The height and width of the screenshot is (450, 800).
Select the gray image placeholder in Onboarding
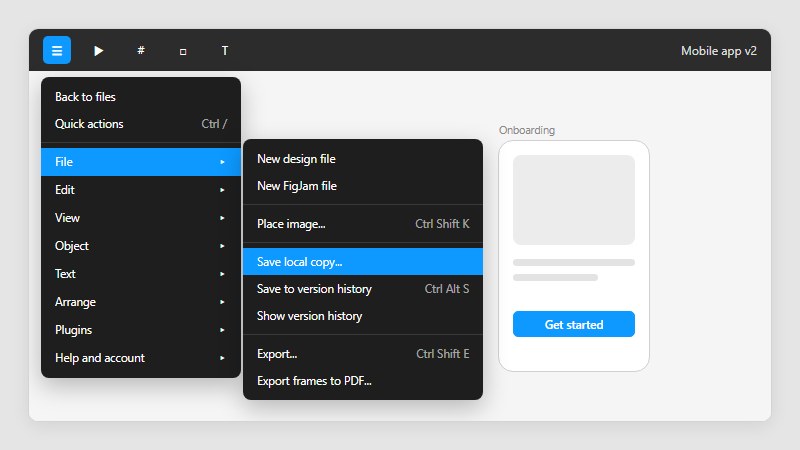(573, 199)
